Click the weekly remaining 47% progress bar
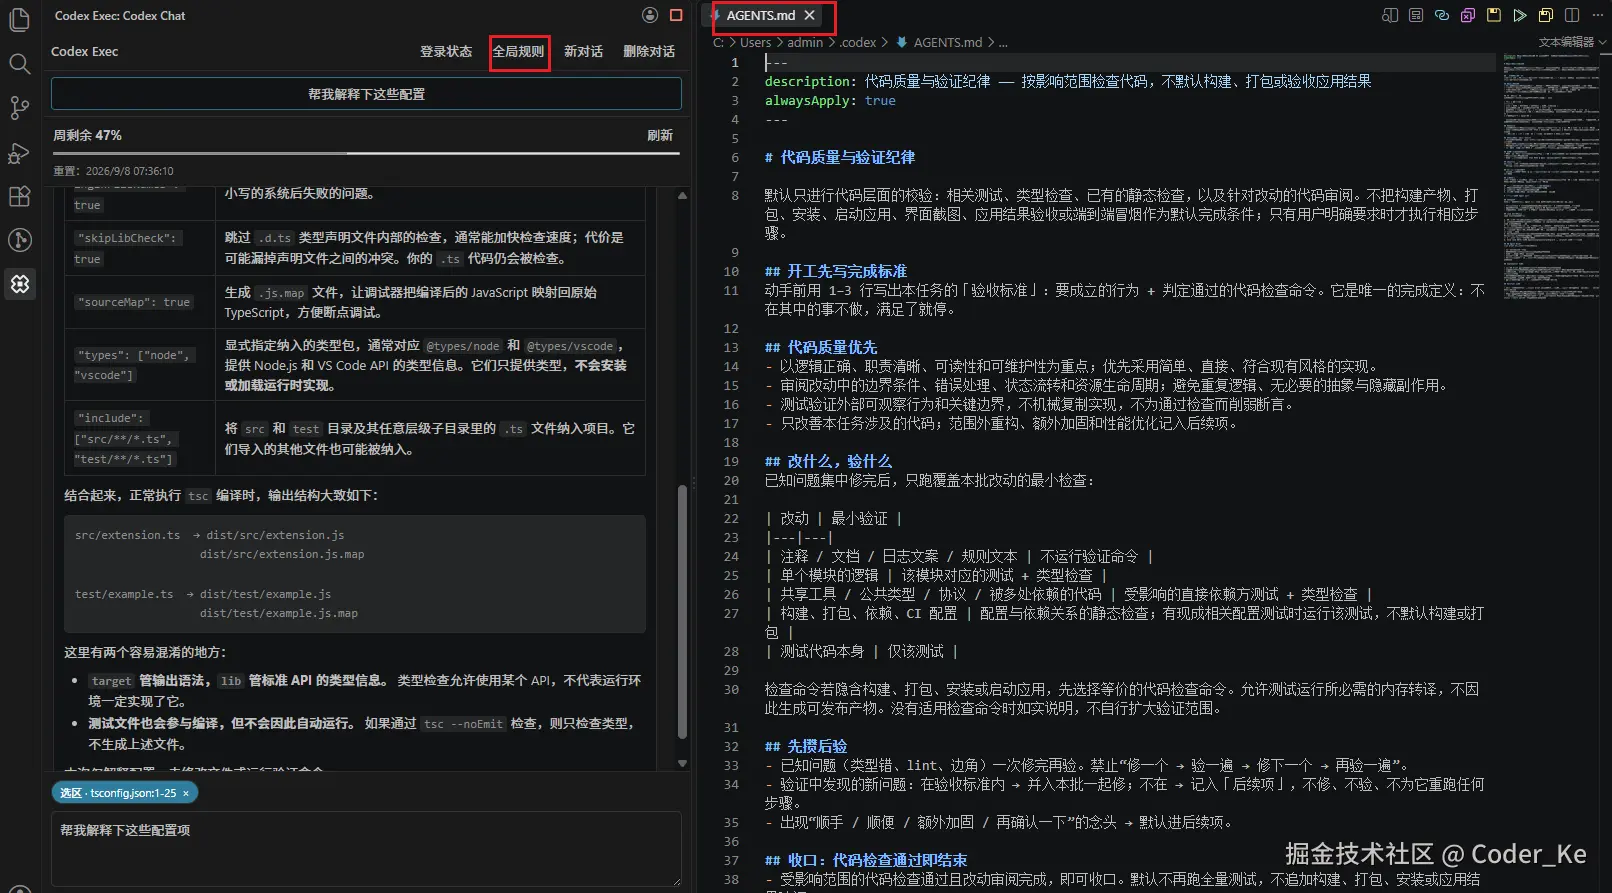The width and height of the screenshot is (1612, 893). tap(366, 153)
